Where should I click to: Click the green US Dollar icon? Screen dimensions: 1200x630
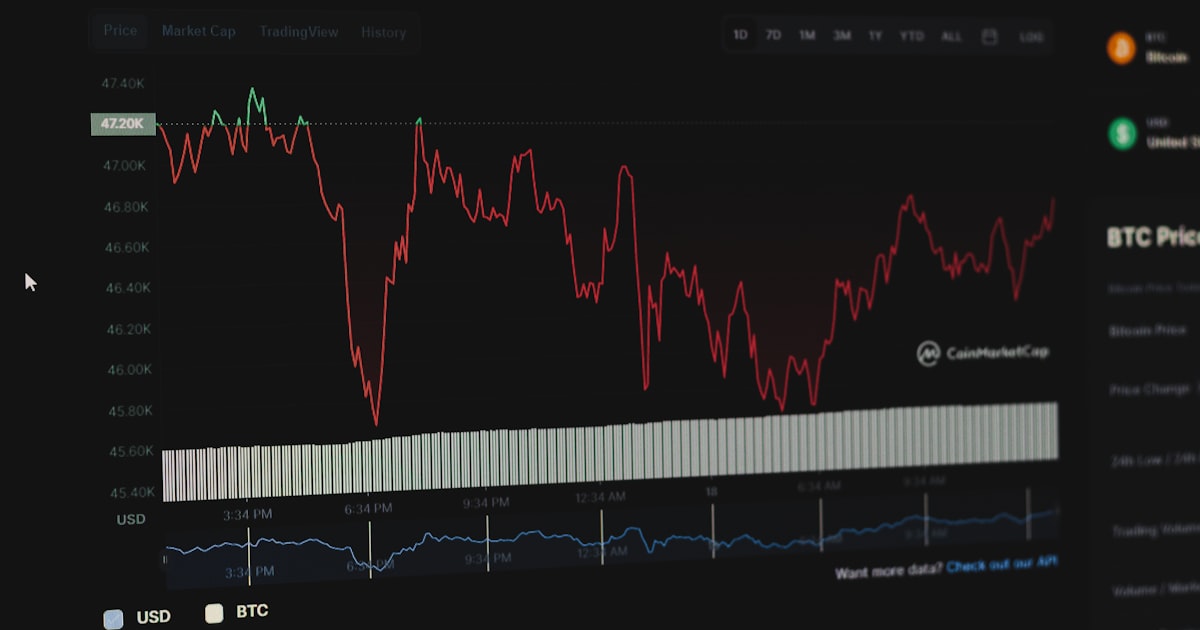click(x=1122, y=133)
